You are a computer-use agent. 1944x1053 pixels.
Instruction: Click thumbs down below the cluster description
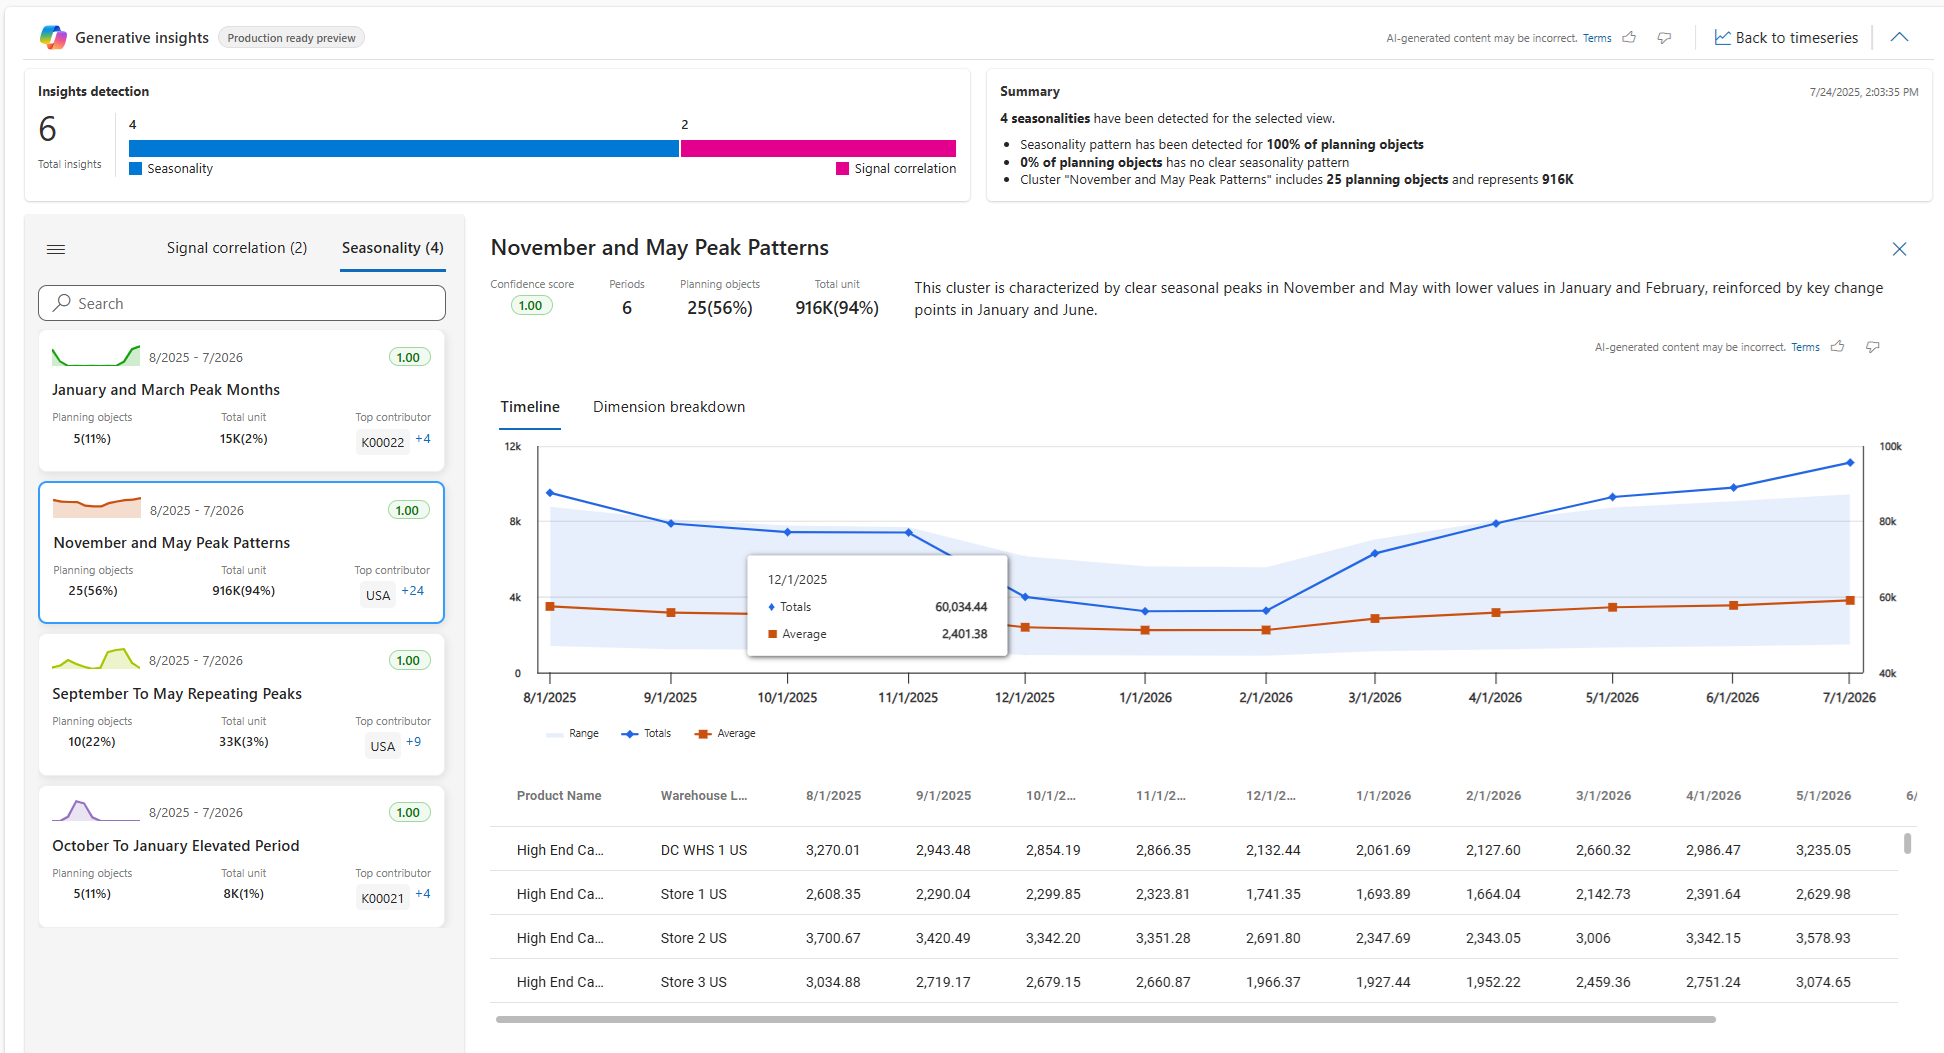click(x=1873, y=347)
